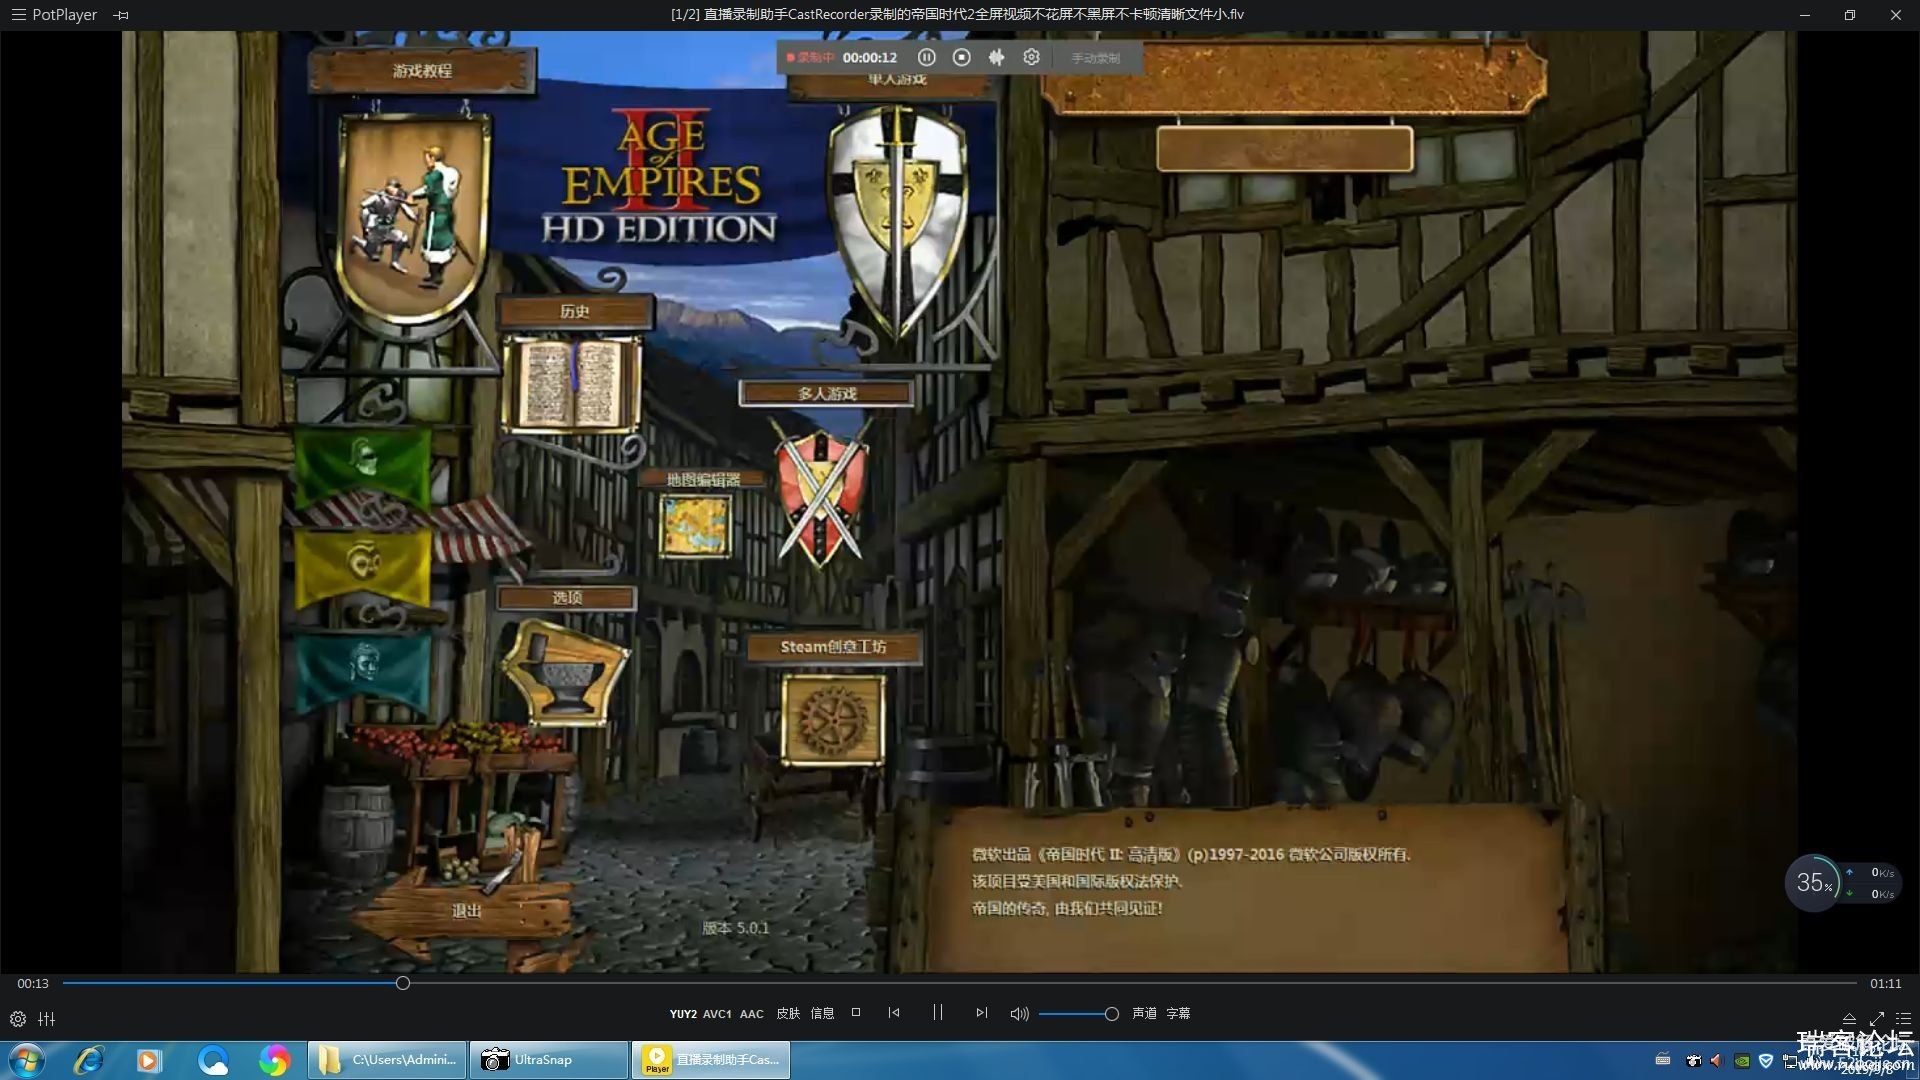Open the 字幕 subtitle menu
The width and height of the screenshot is (1920, 1080).
[x=1178, y=1014]
